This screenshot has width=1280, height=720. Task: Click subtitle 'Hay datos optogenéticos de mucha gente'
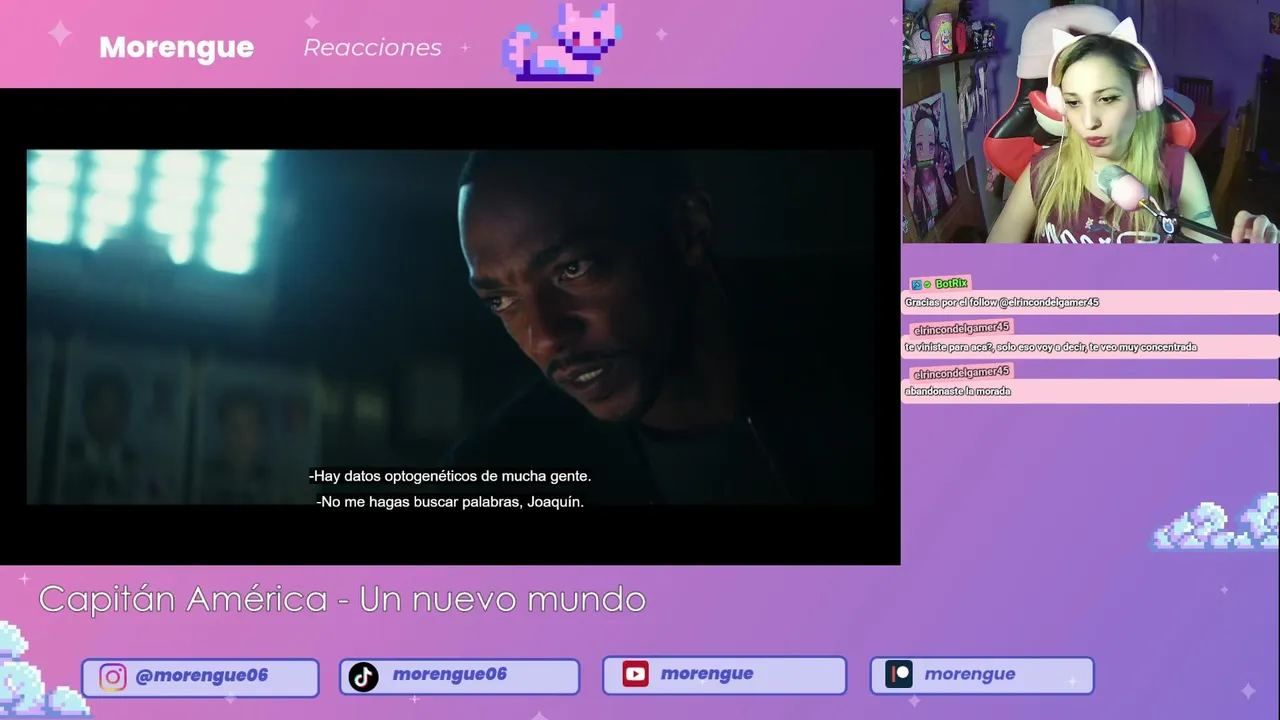(450, 476)
